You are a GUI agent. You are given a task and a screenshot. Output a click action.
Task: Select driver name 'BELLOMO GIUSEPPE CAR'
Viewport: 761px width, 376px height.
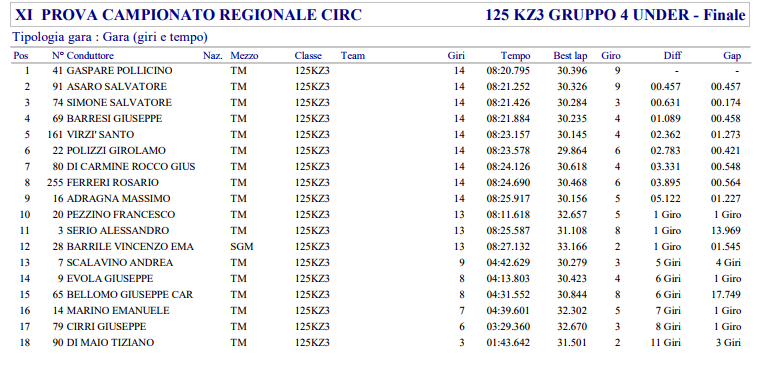point(130,295)
